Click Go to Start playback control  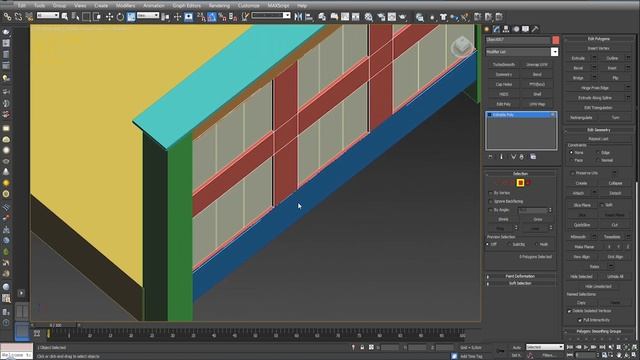570,347
